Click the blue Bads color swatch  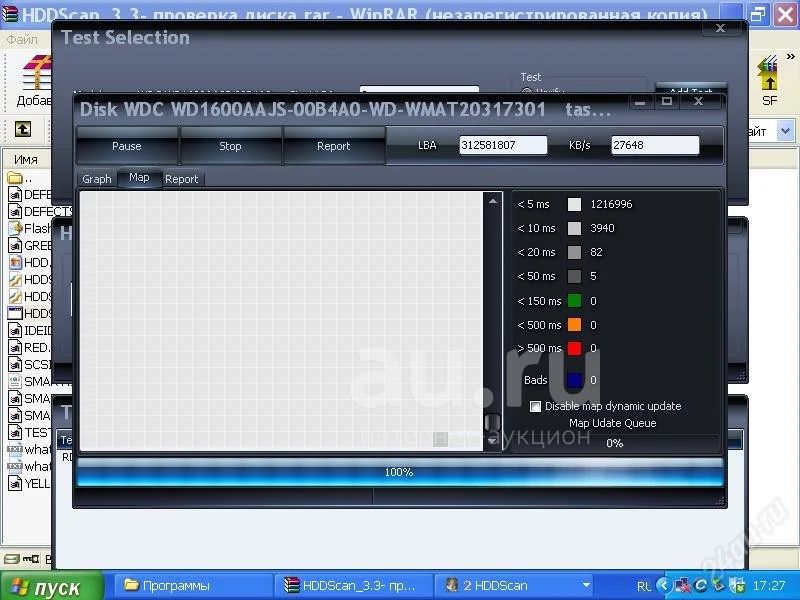574,380
